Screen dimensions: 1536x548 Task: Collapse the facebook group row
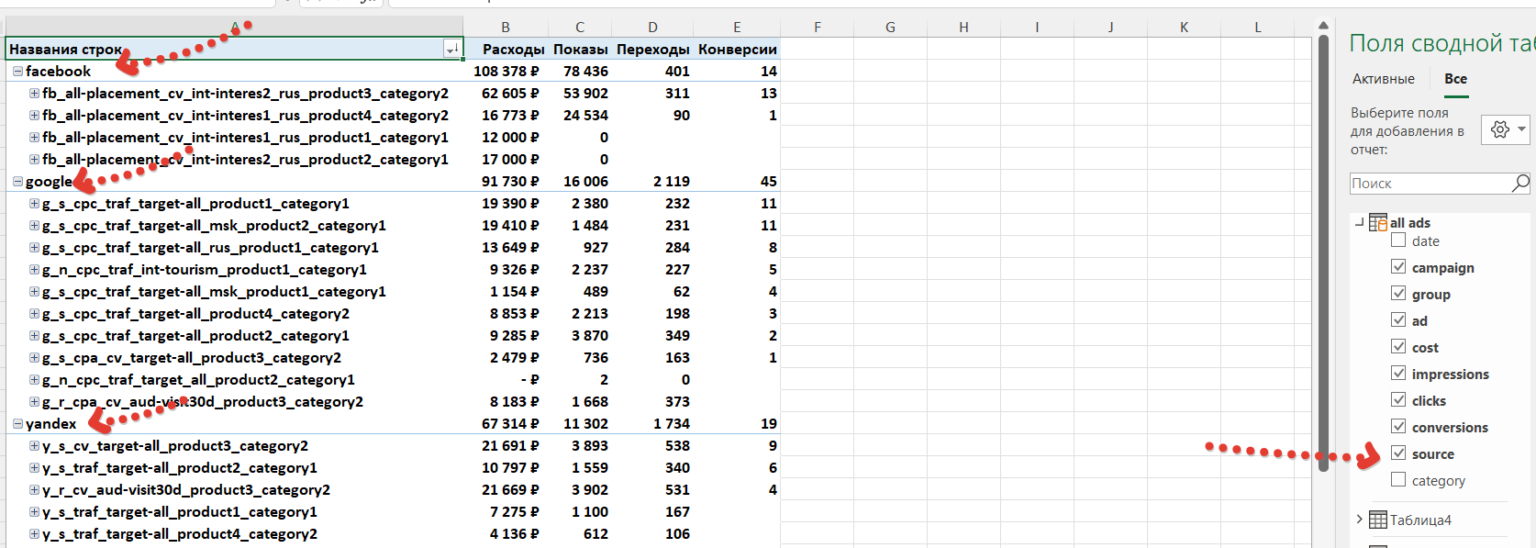[x=18, y=71]
